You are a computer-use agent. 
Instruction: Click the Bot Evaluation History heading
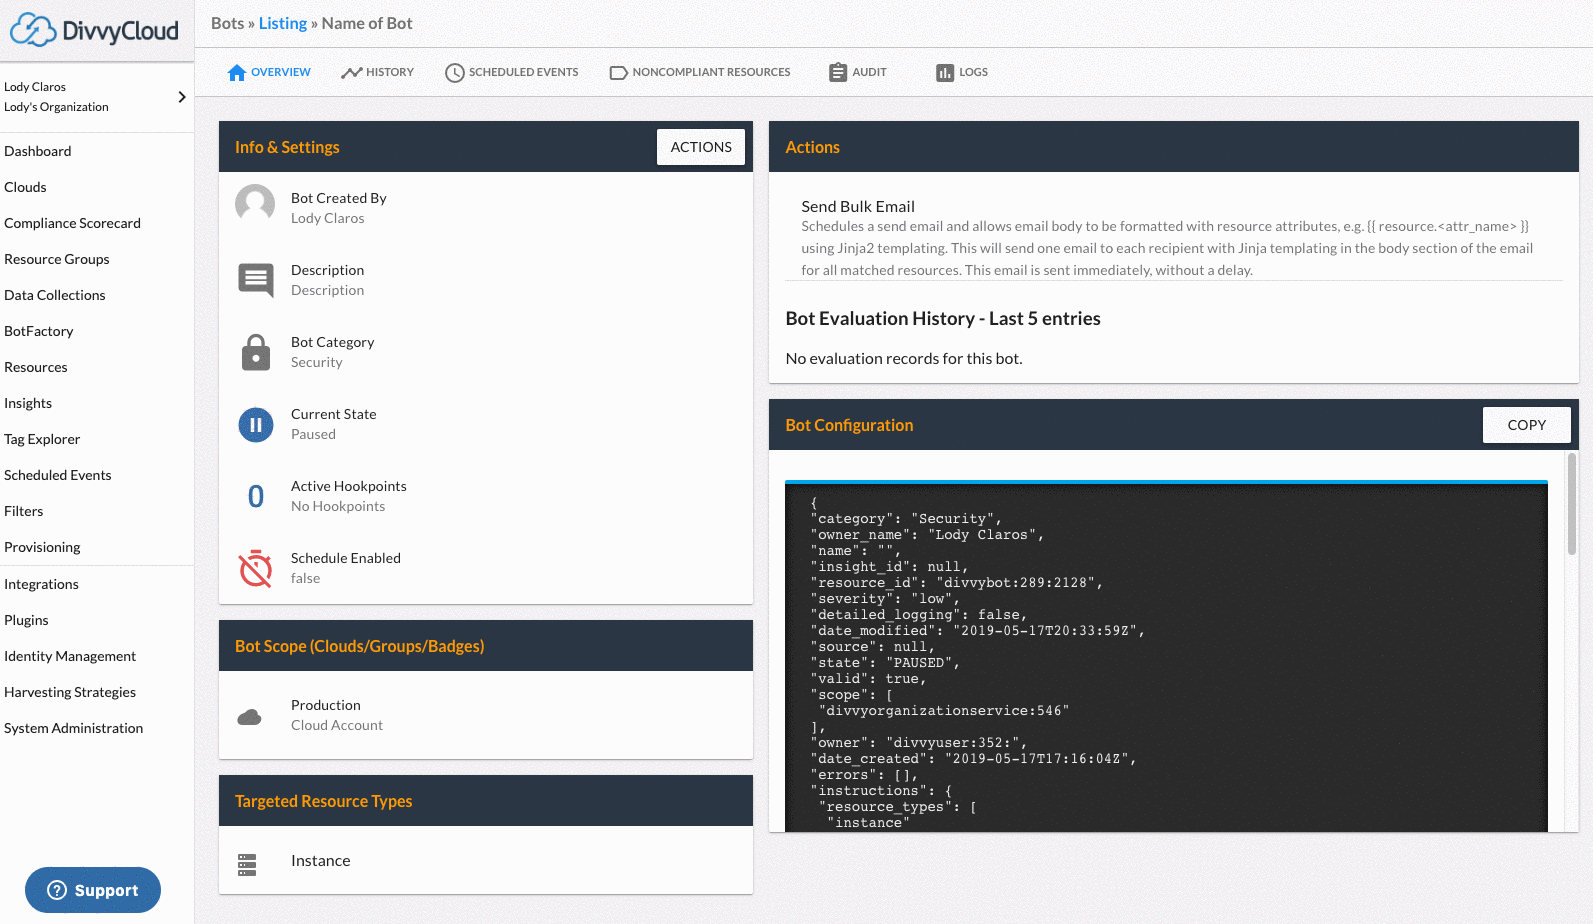pos(943,318)
